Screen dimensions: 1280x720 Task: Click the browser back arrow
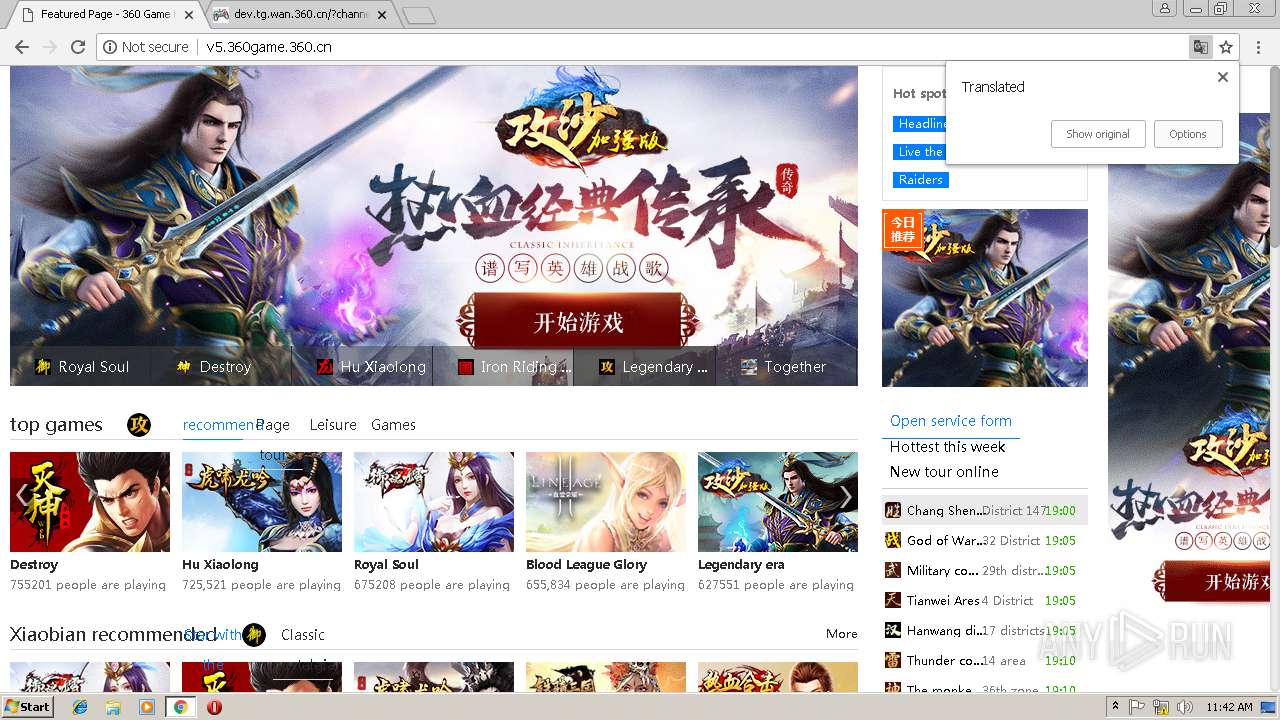pyautogui.click(x=22, y=47)
